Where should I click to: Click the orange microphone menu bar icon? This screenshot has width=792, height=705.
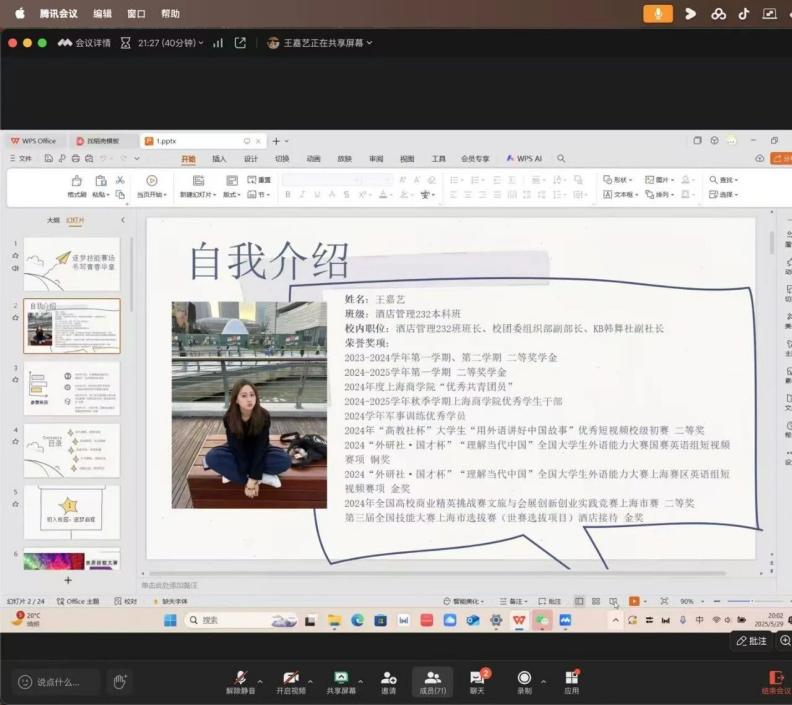(x=657, y=13)
